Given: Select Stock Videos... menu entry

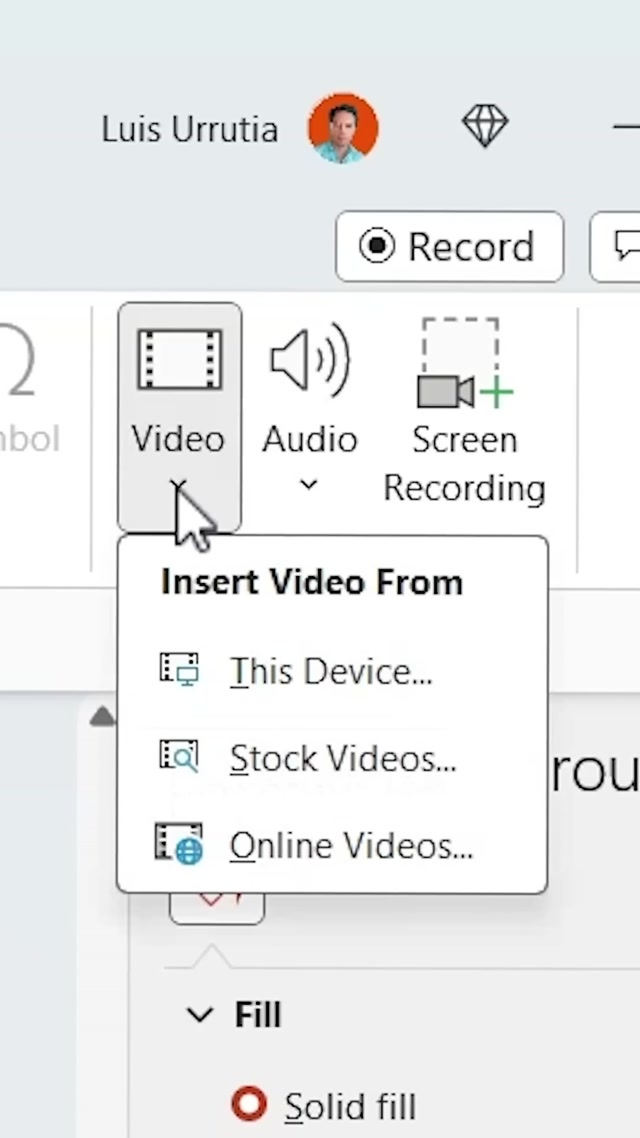Looking at the screenshot, I should [x=342, y=758].
